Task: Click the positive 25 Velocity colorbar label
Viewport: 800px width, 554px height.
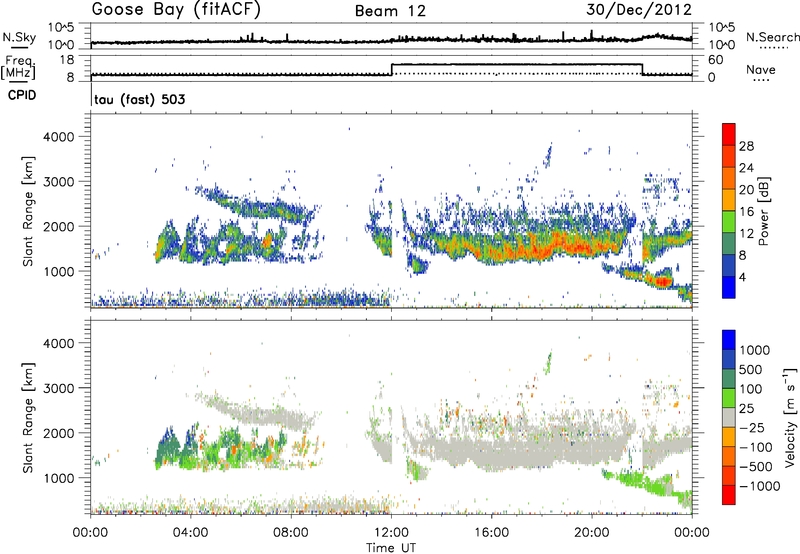Action: 746,409
